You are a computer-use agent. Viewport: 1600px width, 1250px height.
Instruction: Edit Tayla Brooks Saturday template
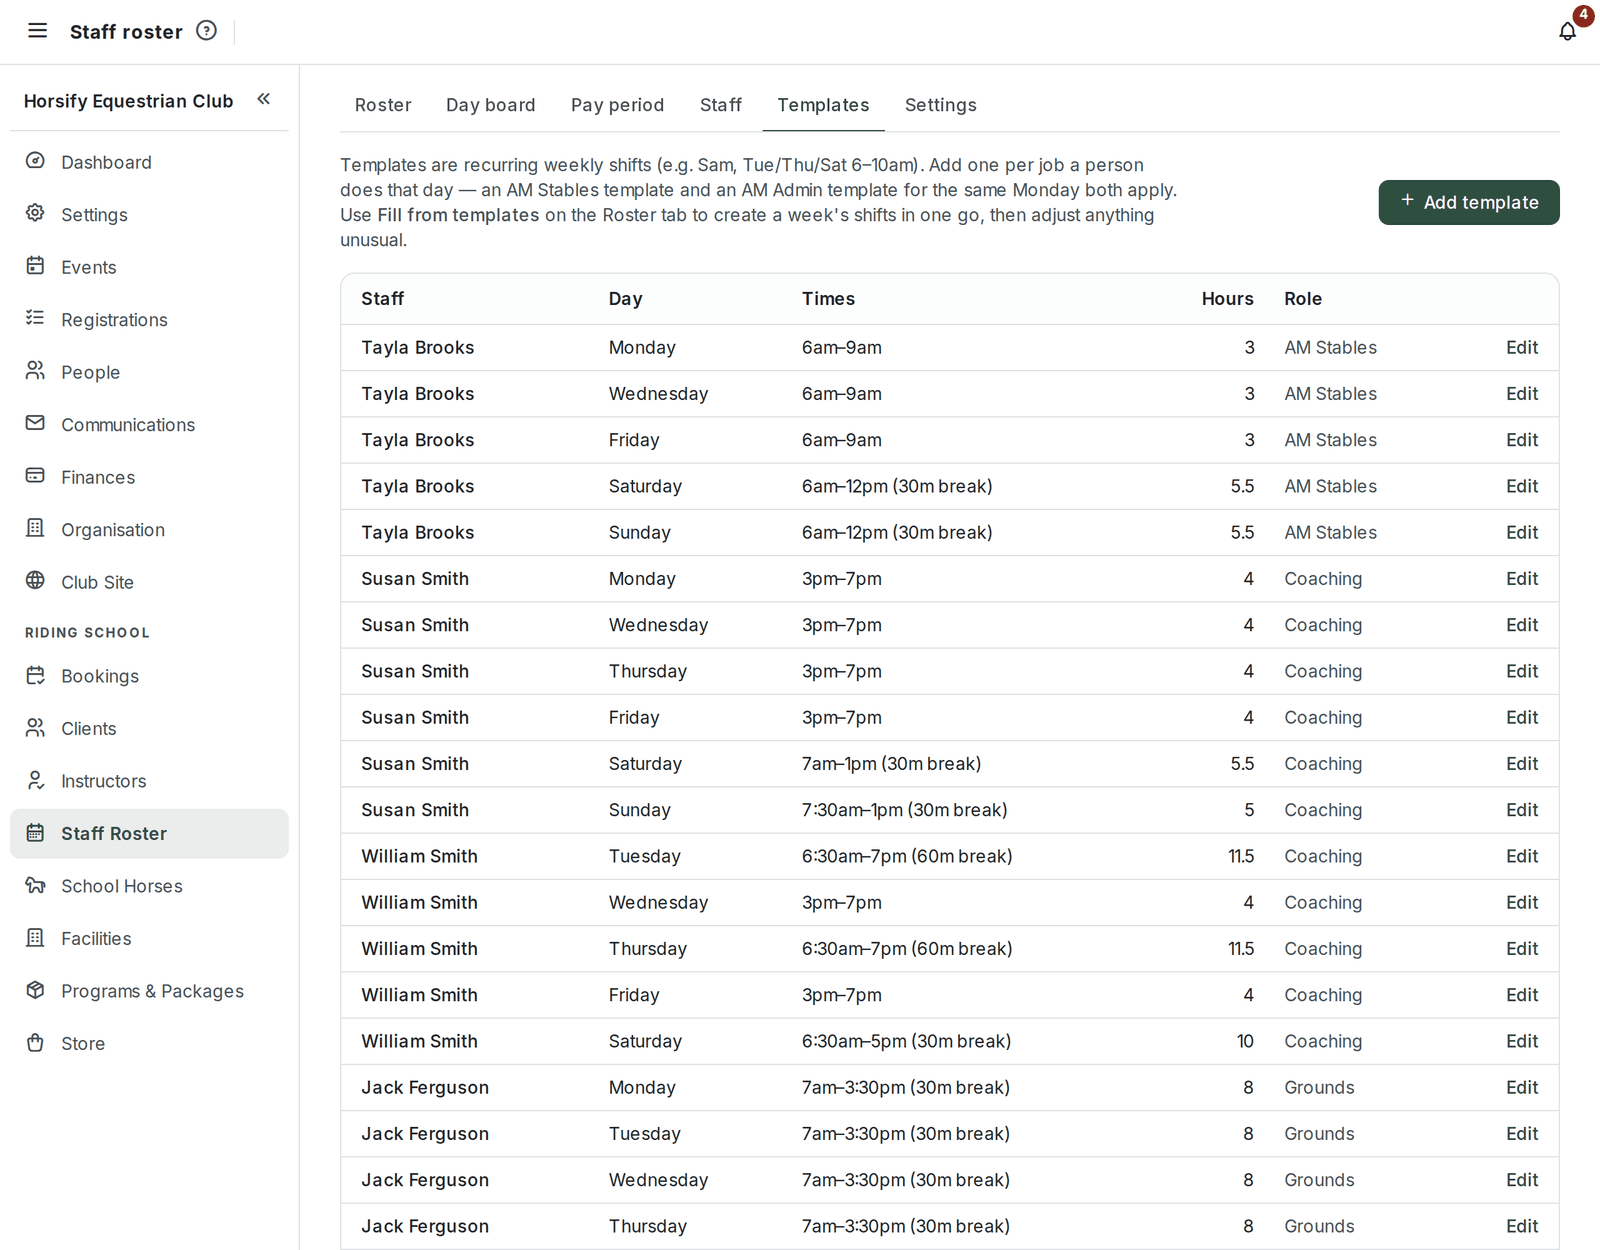1521,486
